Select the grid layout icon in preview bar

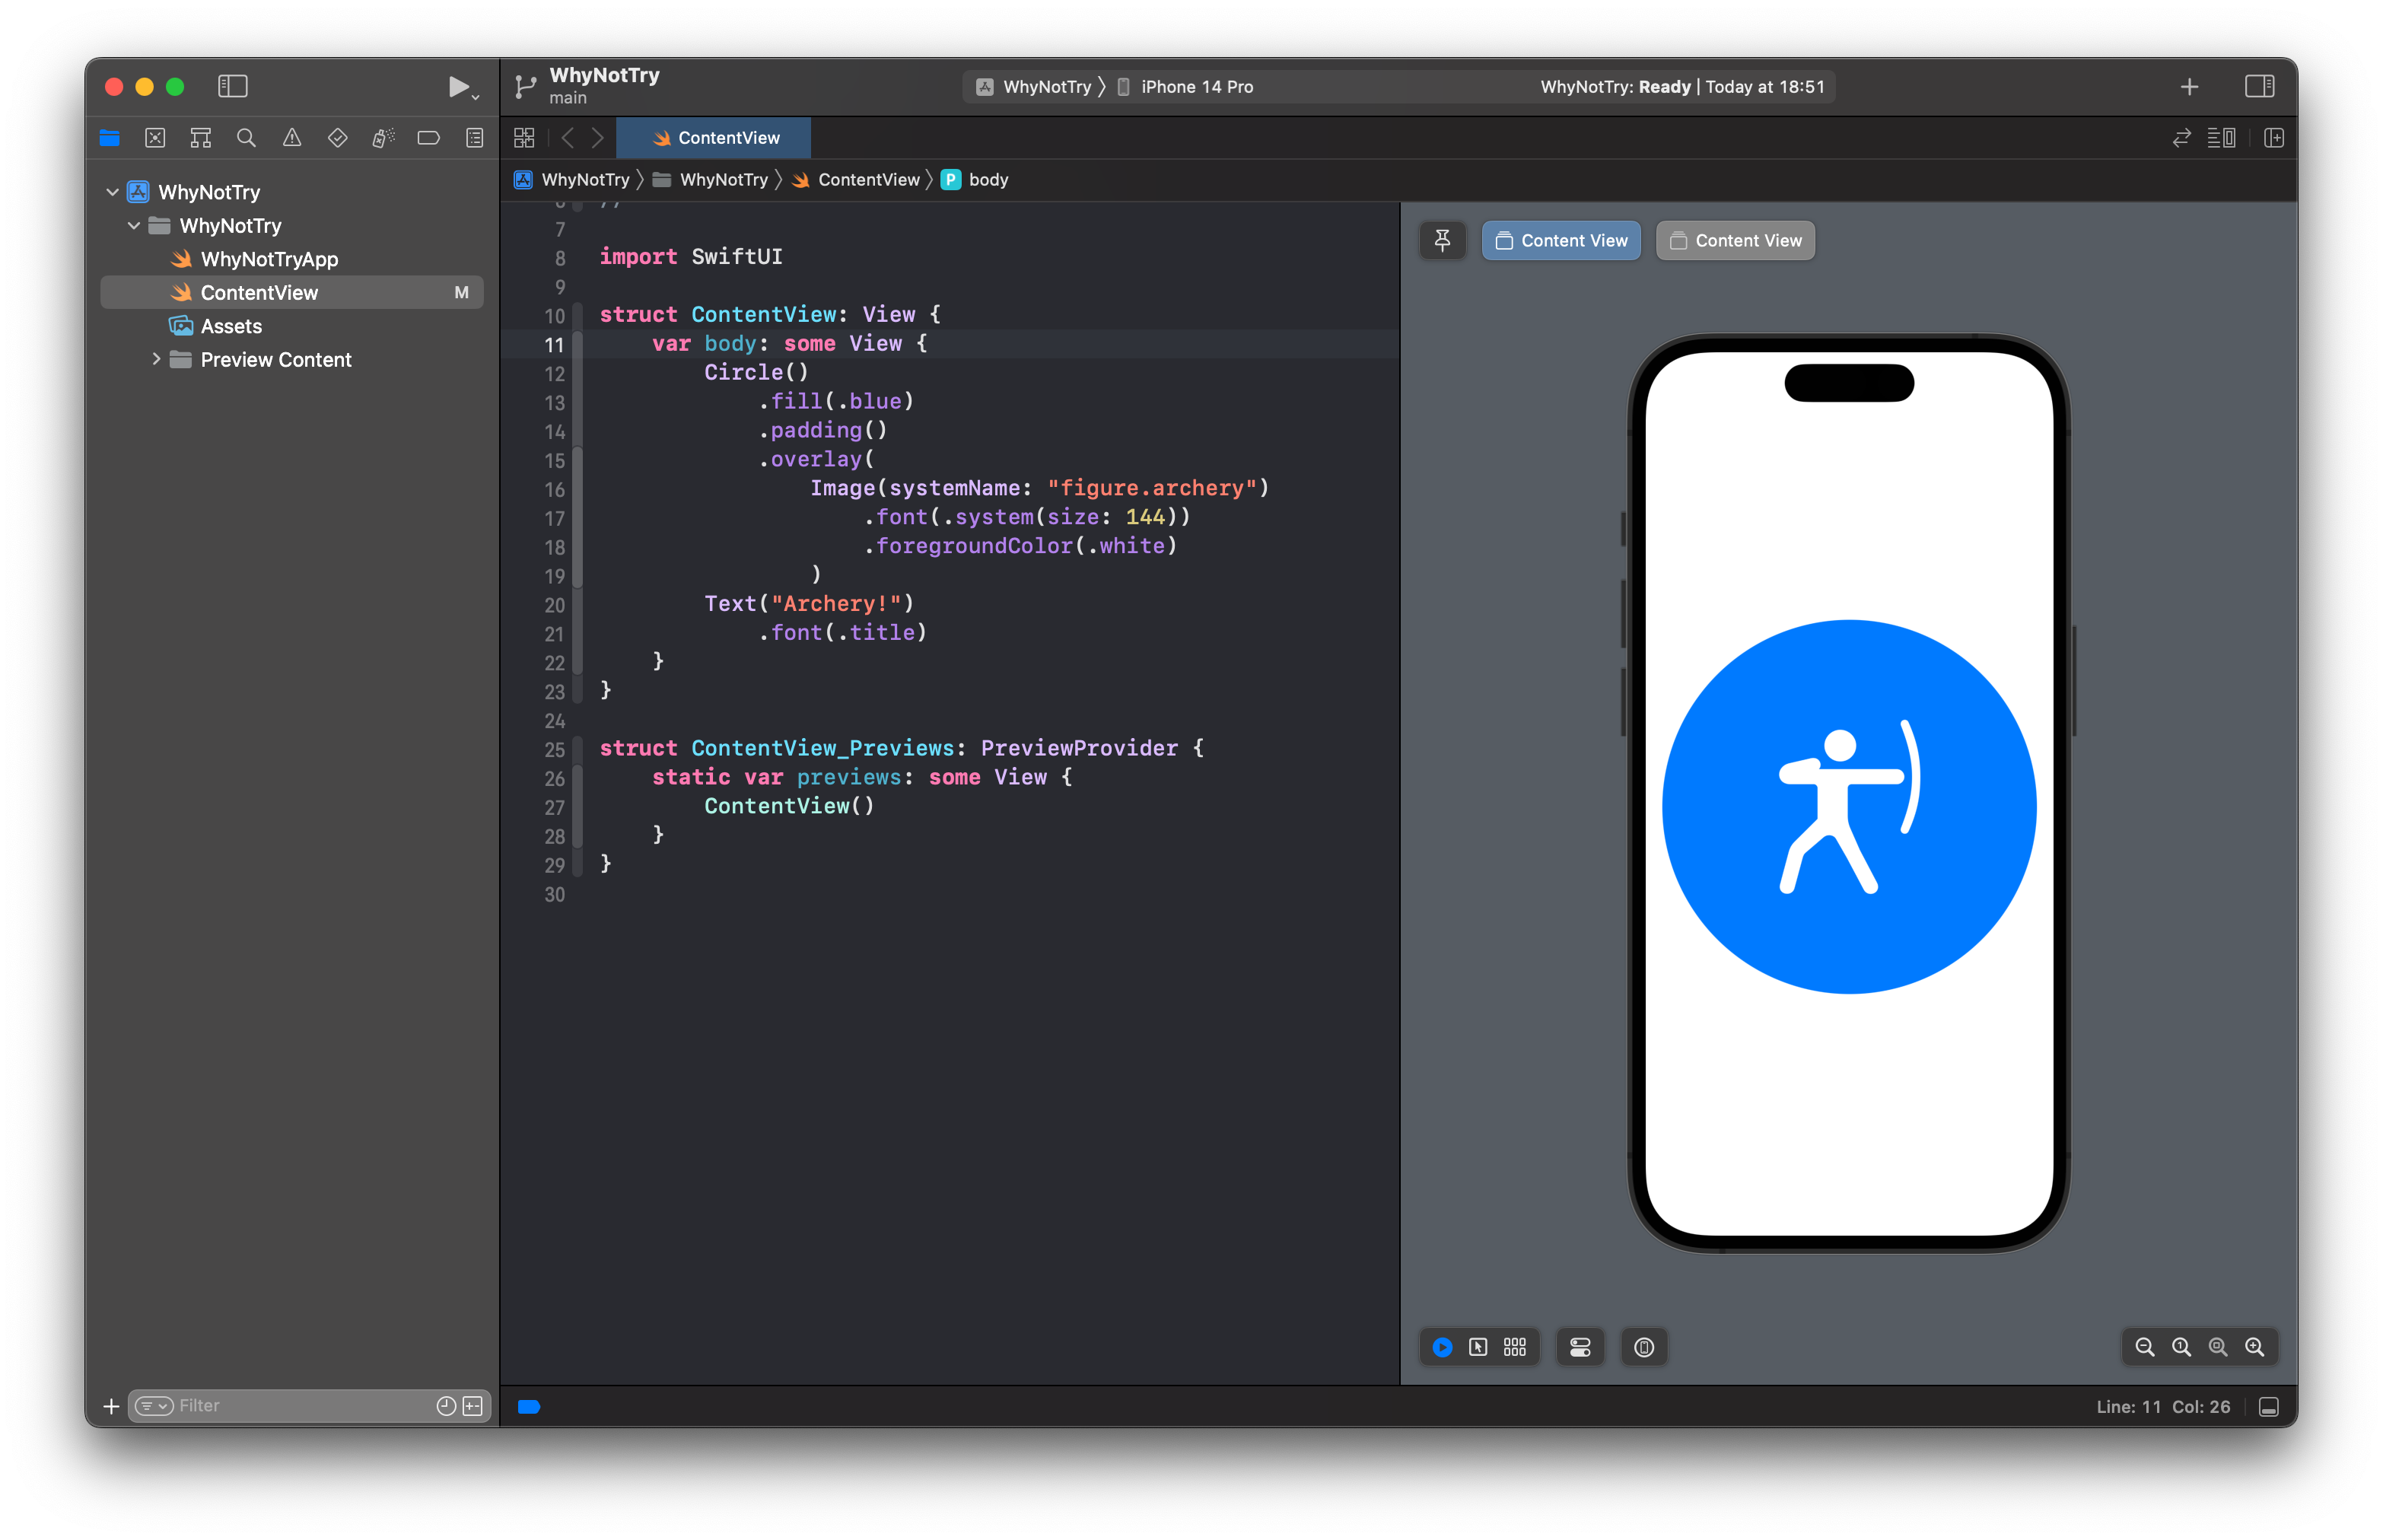(x=1515, y=1345)
